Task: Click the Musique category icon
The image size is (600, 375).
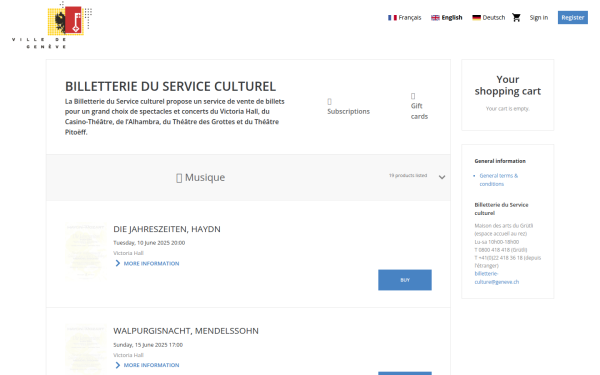Action: [179, 178]
